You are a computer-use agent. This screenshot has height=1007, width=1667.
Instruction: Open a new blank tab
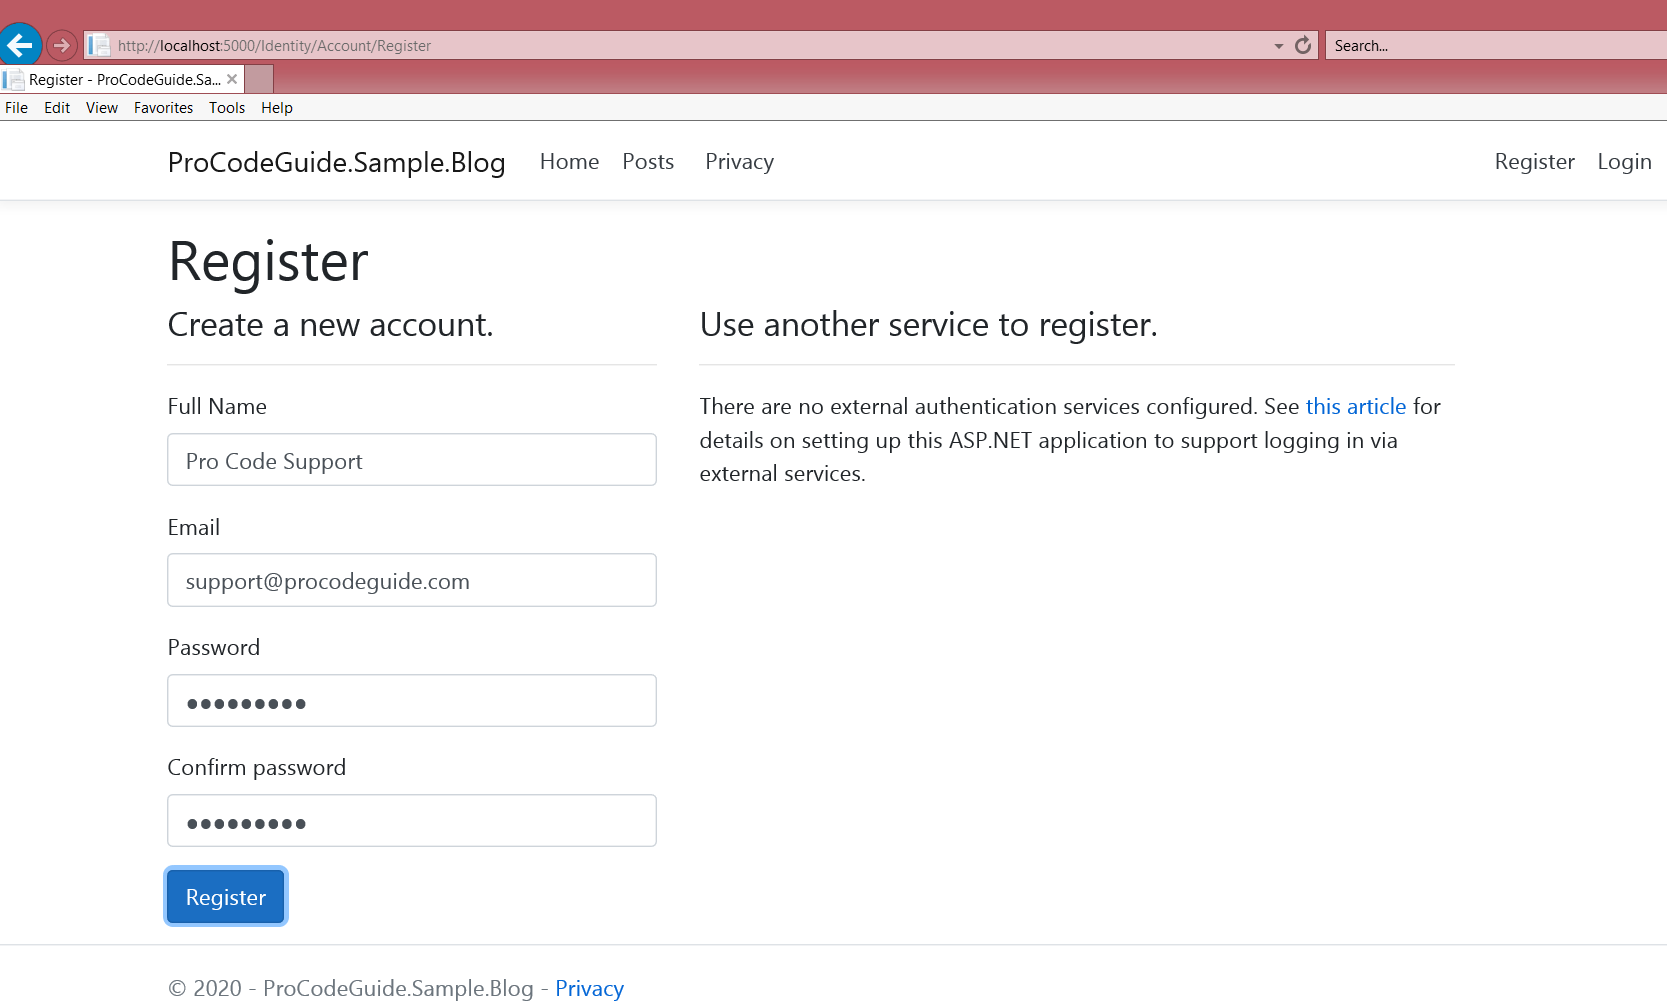point(259,79)
